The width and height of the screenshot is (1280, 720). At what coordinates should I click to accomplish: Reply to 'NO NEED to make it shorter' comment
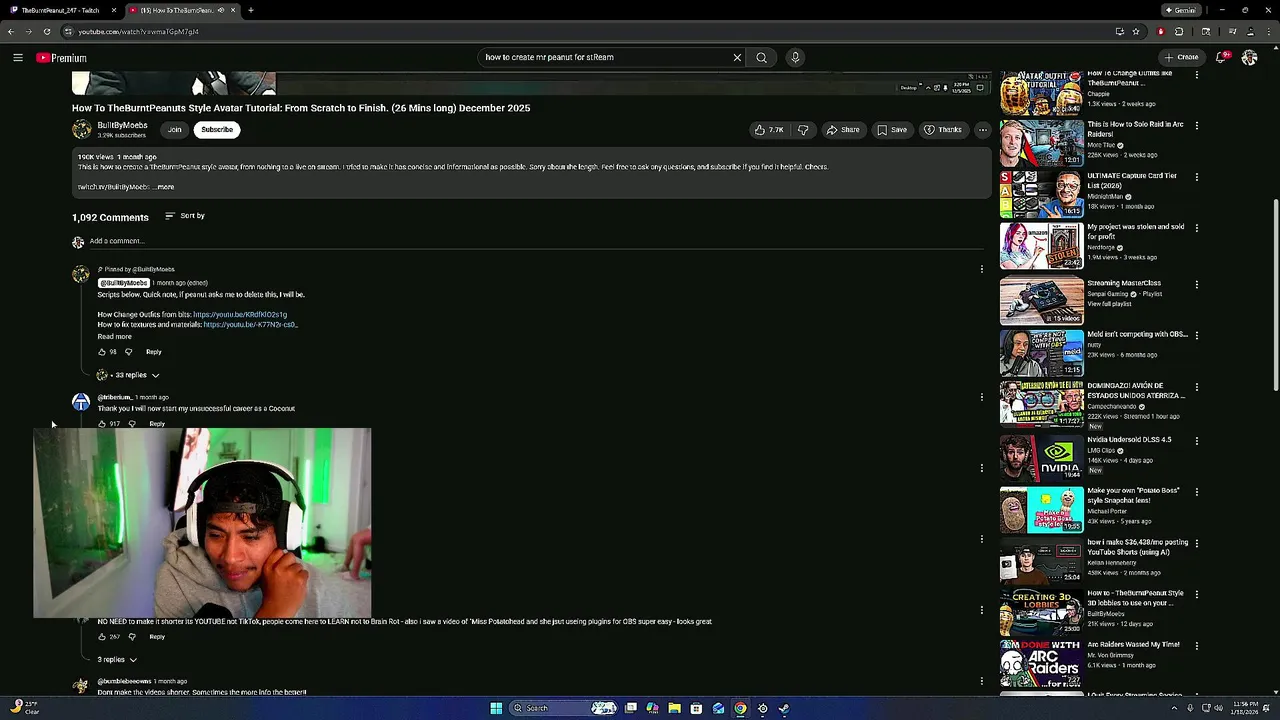click(157, 637)
